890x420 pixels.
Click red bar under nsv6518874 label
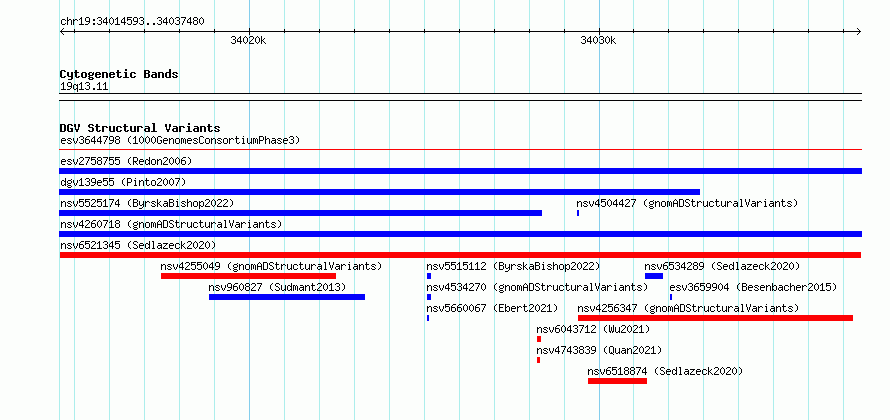618,381
